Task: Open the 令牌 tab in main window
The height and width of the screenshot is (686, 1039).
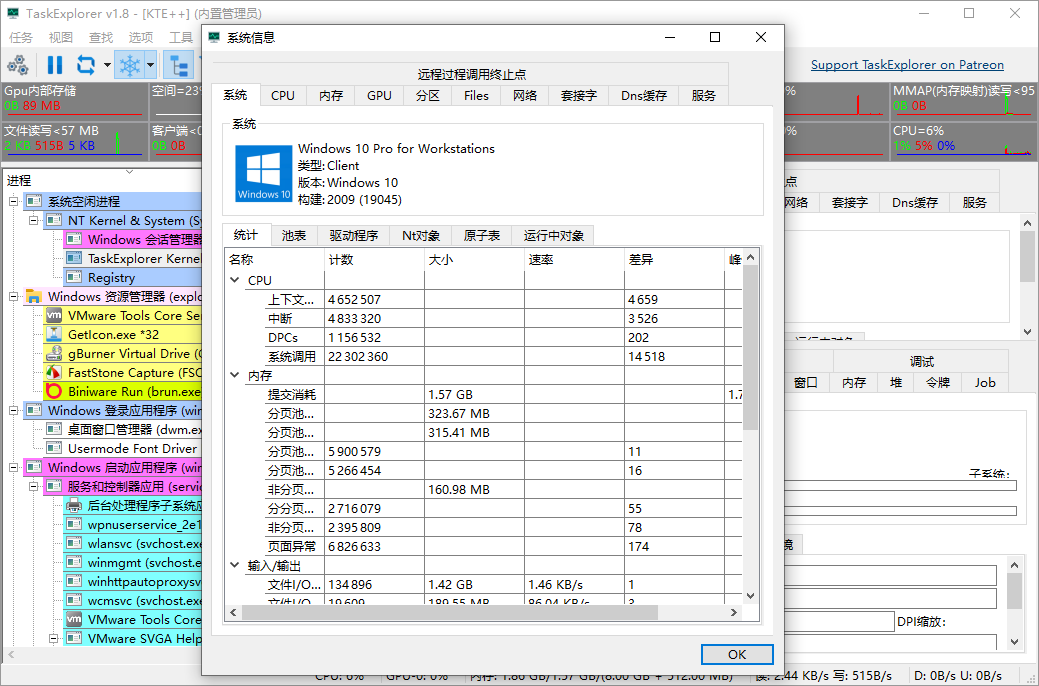Action: tap(938, 382)
